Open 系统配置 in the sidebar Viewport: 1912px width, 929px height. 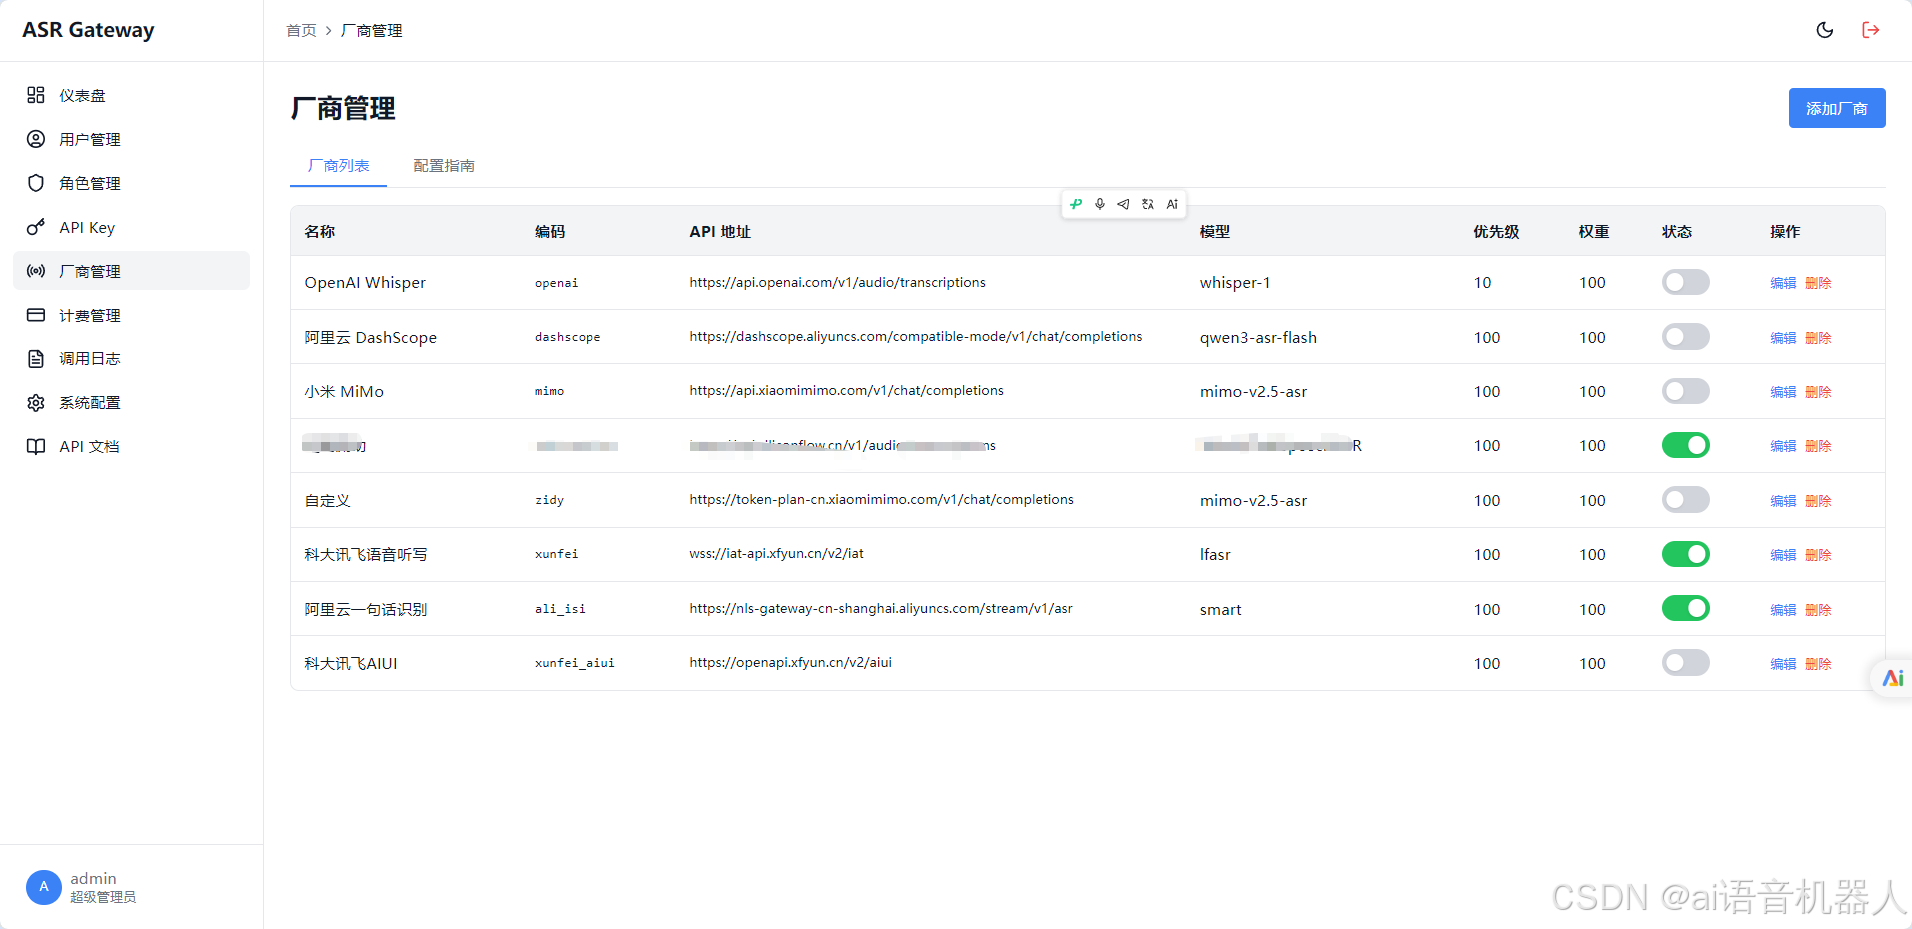click(131, 402)
